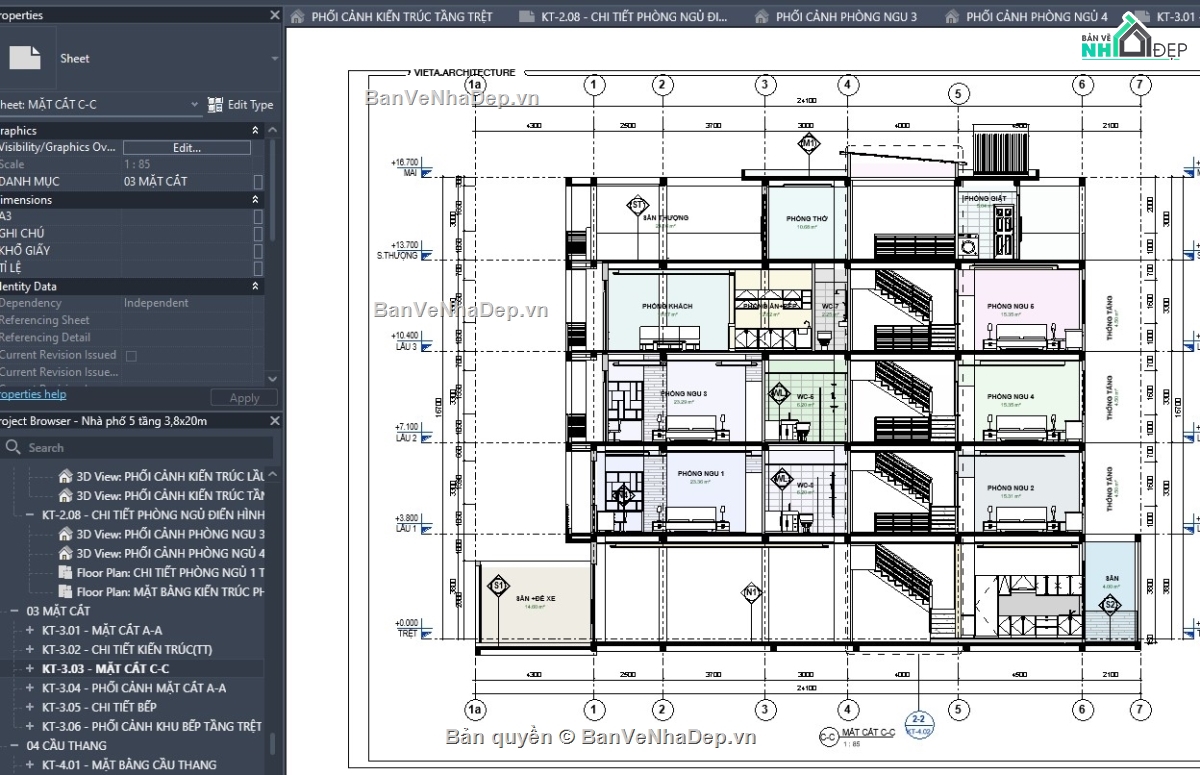Toggle the A3 parameter checkbox

(x=258, y=216)
